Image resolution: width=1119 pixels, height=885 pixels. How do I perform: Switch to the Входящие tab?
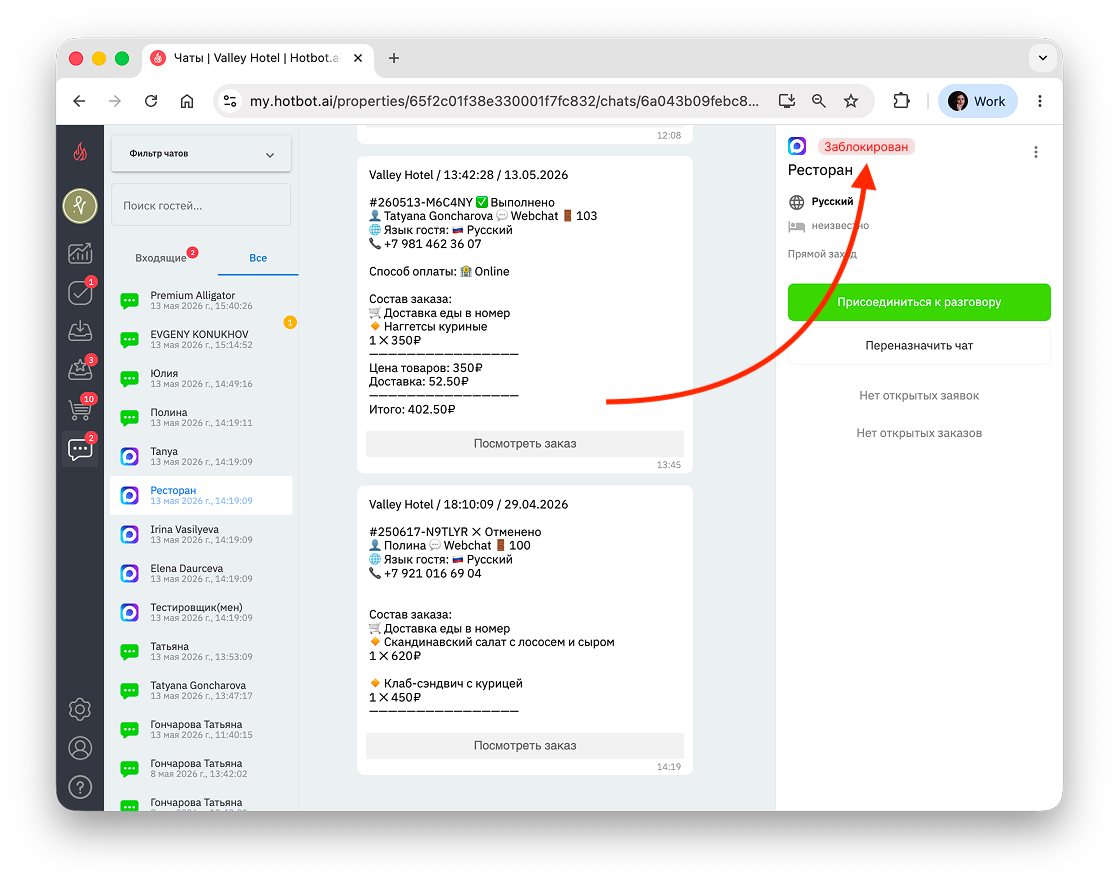tap(161, 258)
